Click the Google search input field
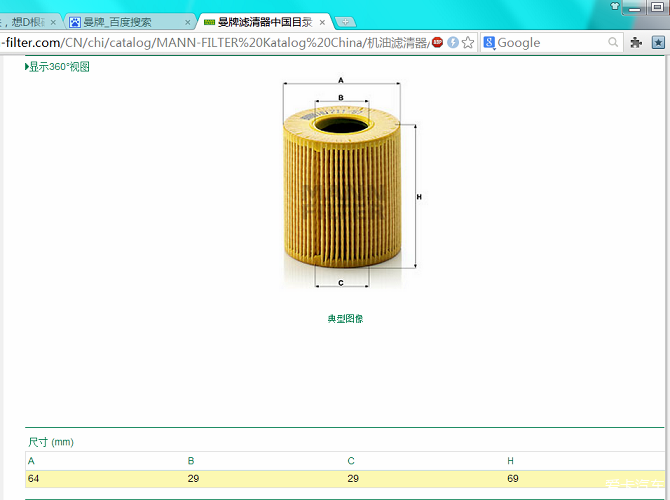 551,42
